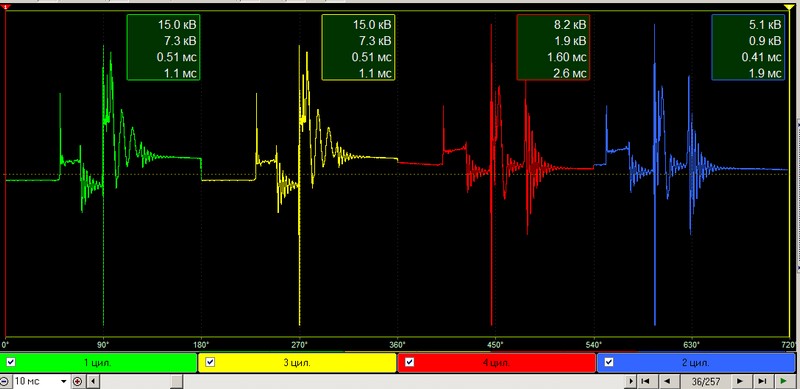Click the blue 2 цил. label bar
This screenshot has width=800, height=389.
(696, 363)
